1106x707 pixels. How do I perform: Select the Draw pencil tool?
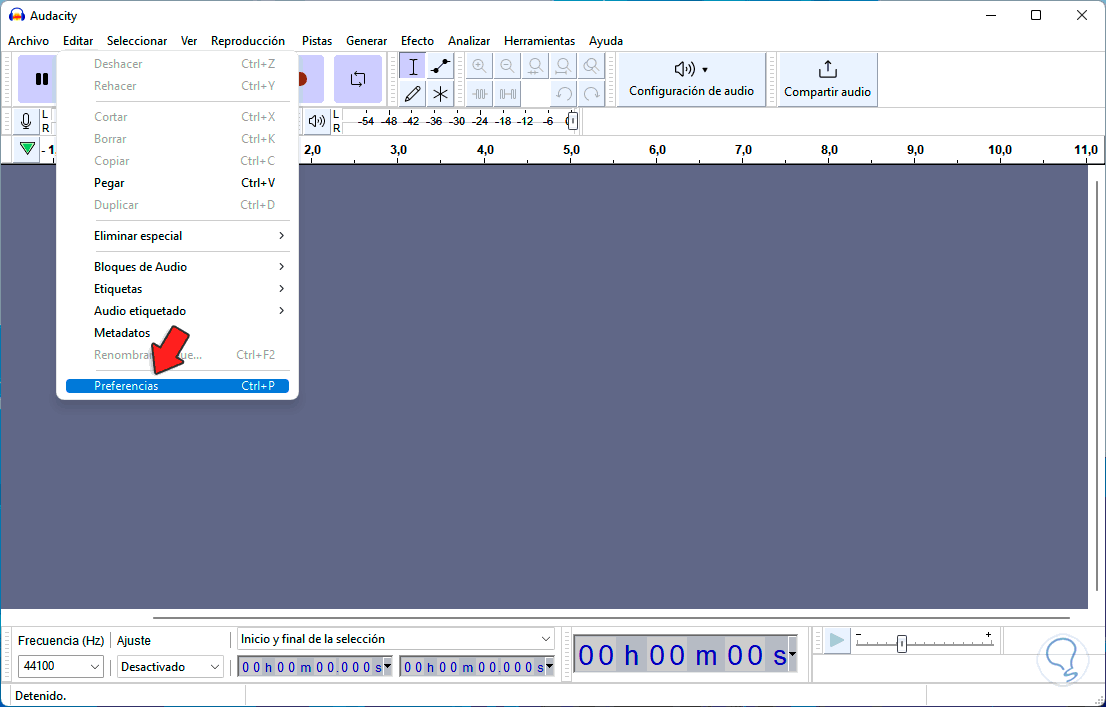[413, 93]
